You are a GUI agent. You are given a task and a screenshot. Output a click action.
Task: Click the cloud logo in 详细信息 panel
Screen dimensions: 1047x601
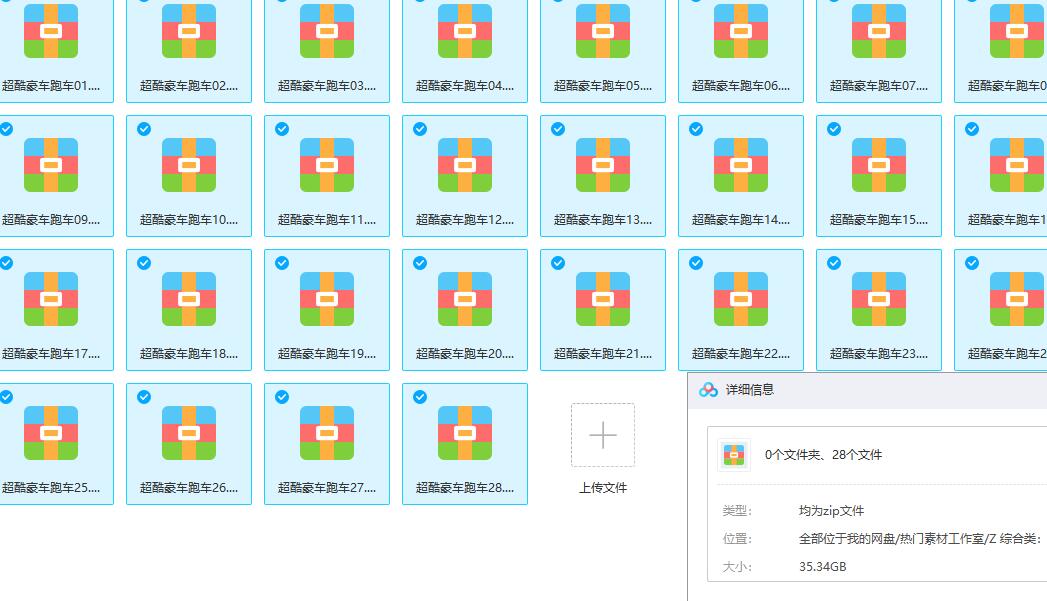[708, 390]
